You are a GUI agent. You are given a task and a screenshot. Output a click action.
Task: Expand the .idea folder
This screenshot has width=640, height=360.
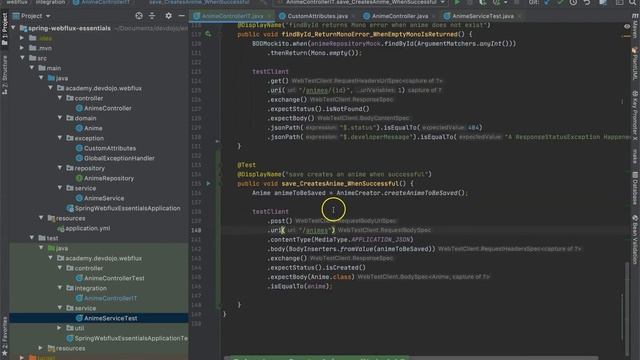click(22, 38)
